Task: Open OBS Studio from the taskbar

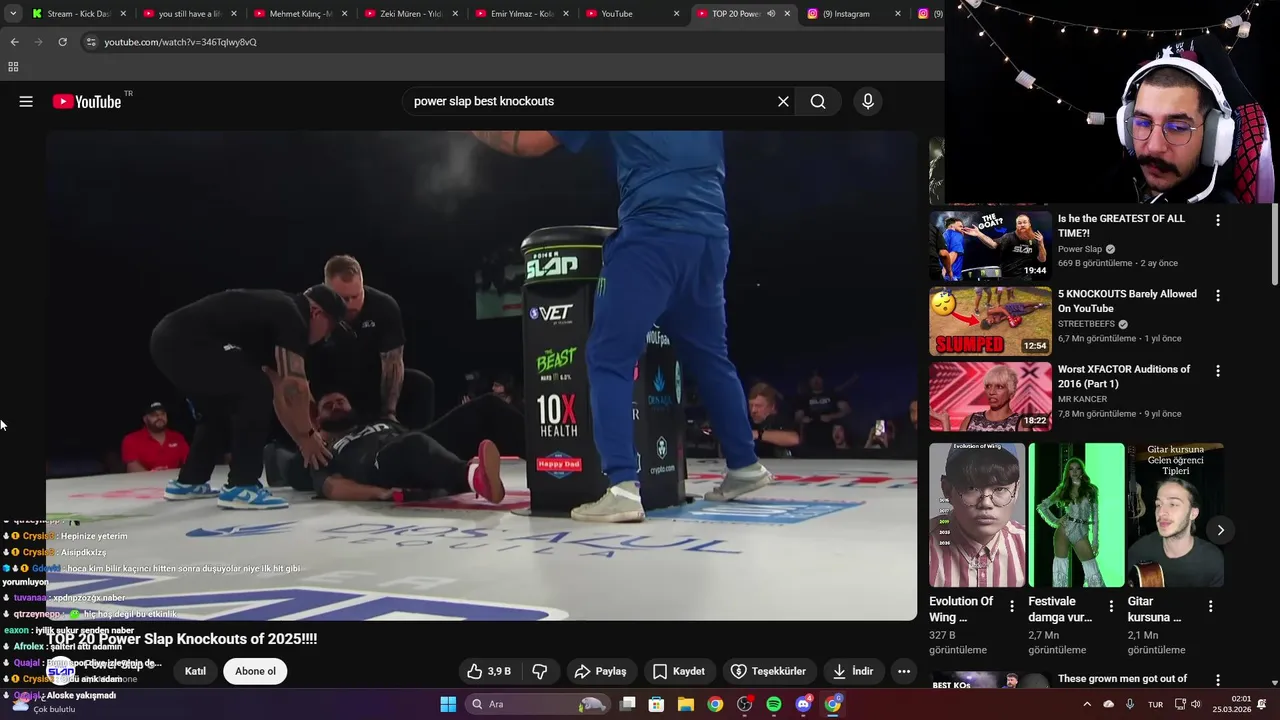Action: tap(744, 704)
